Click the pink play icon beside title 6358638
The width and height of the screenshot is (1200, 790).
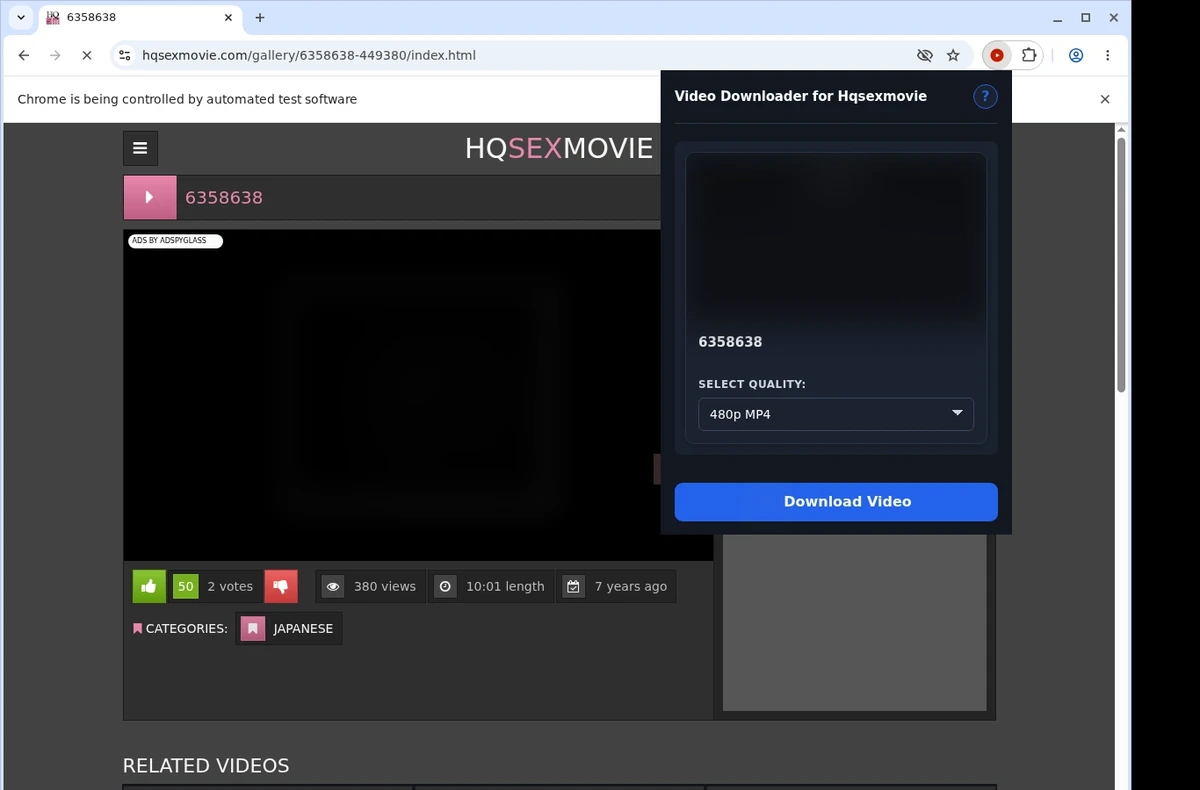click(x=150, y=197)
